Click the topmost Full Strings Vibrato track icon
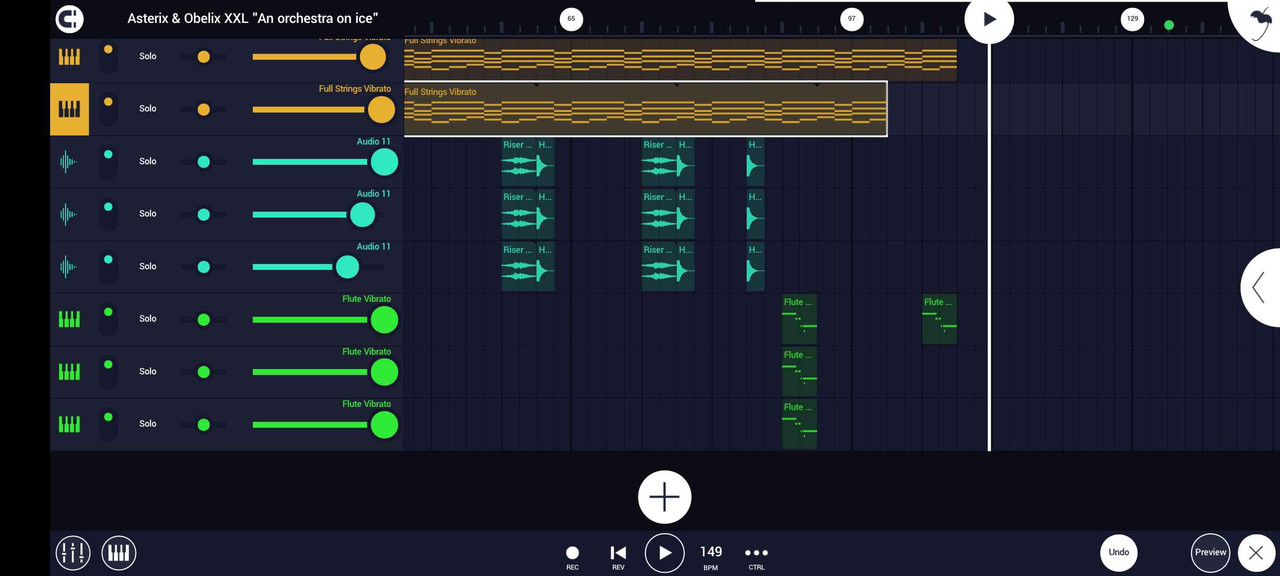 click(x=69, y=57)
